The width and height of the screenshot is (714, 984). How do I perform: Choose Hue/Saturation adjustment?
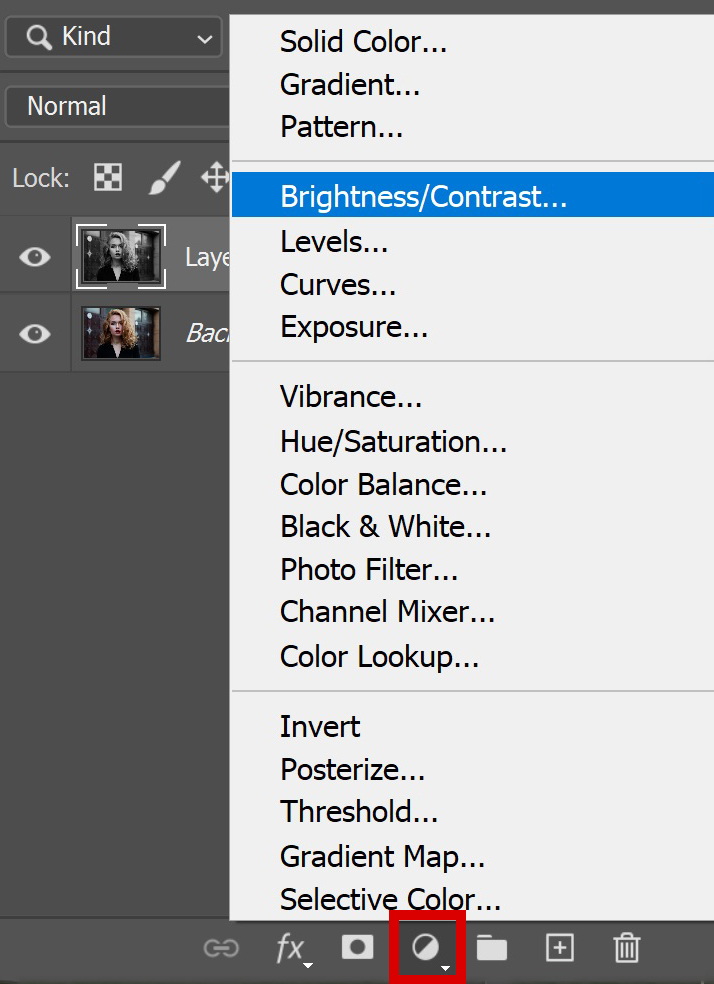coord(393,442)
